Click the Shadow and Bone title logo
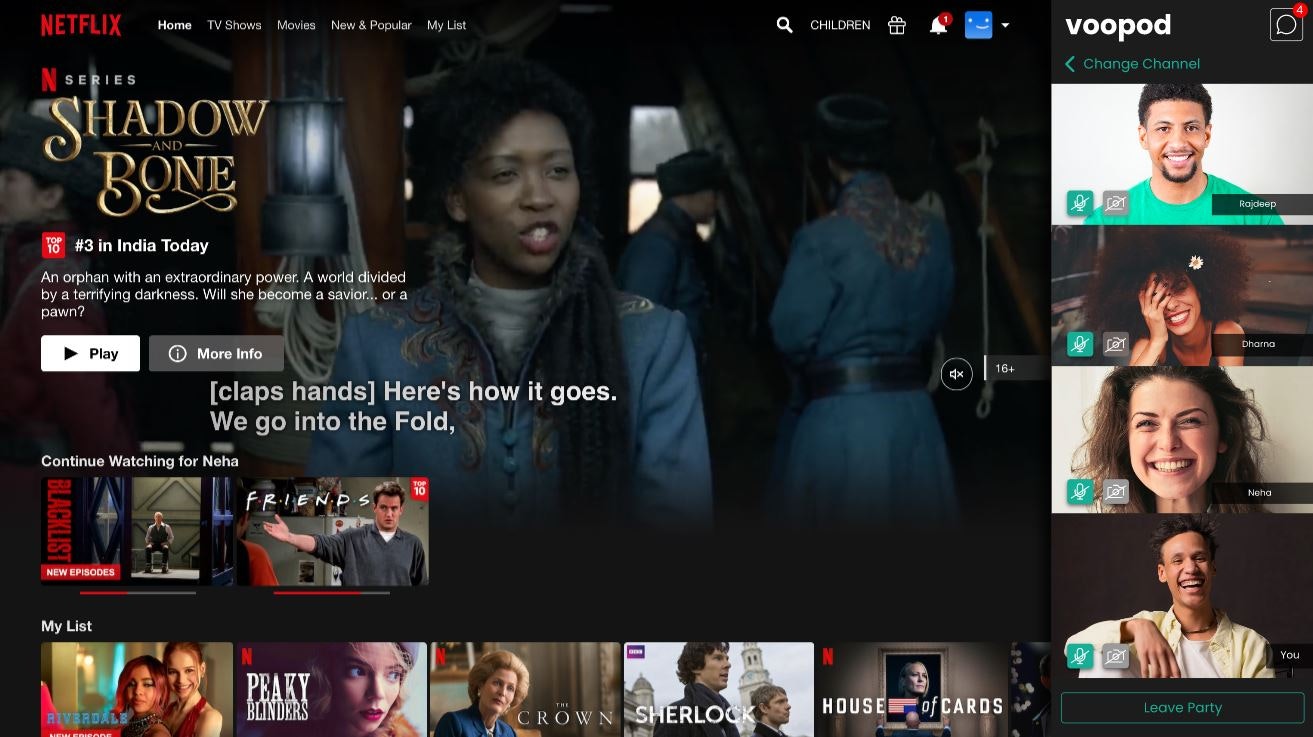Image resolution: width=1313 pixels, height=737 pixels. point(156,156)
